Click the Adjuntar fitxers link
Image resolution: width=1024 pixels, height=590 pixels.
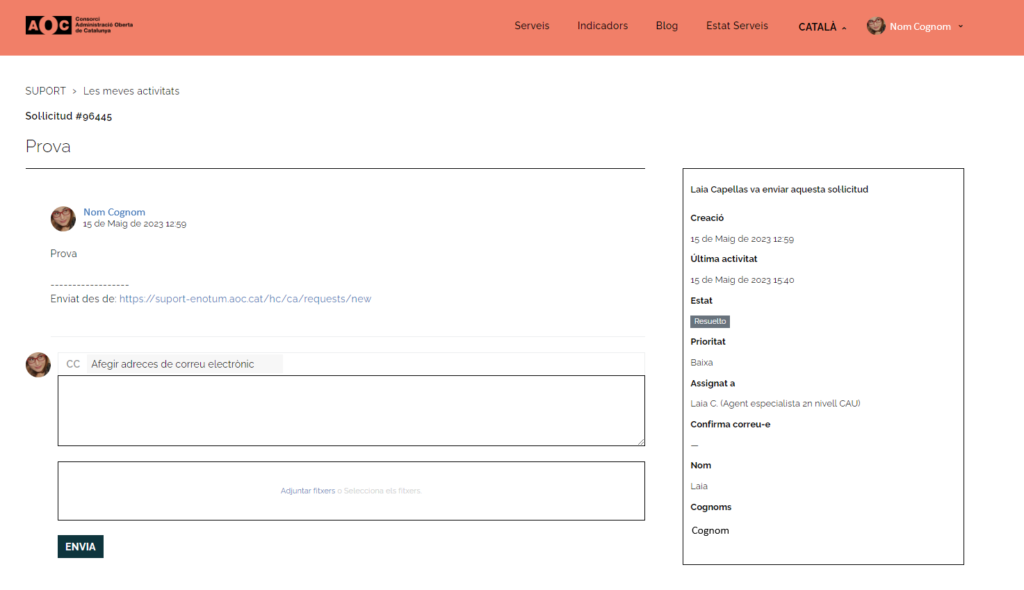tap(307, 491)
